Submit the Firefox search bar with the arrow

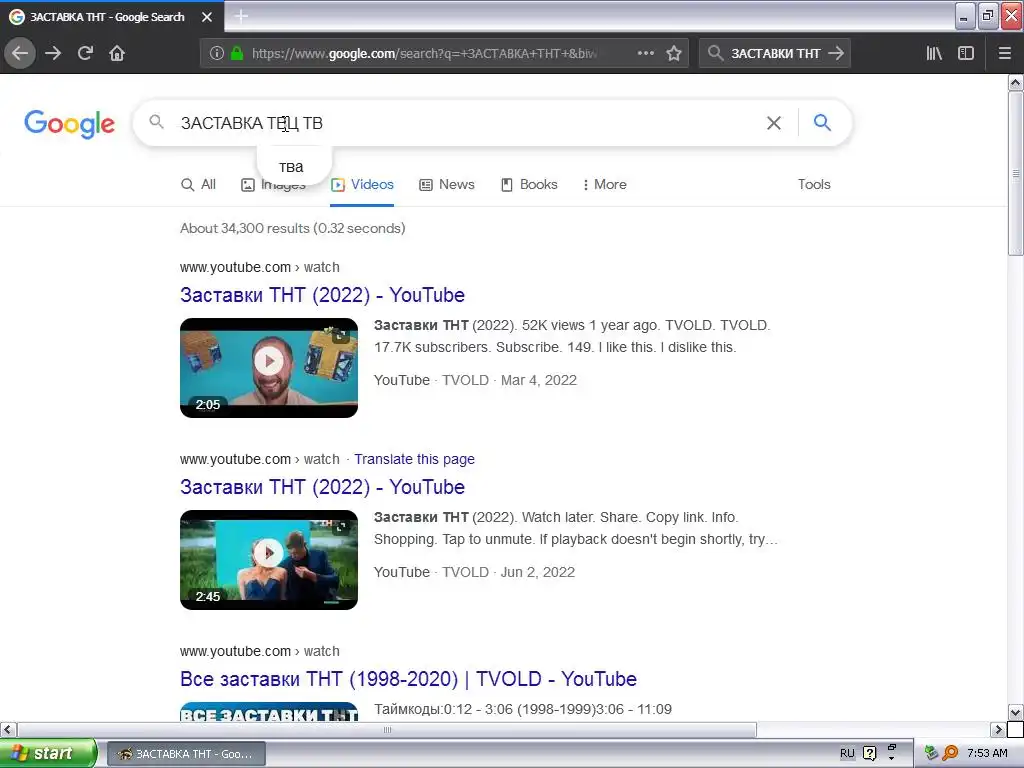point(836,54)
